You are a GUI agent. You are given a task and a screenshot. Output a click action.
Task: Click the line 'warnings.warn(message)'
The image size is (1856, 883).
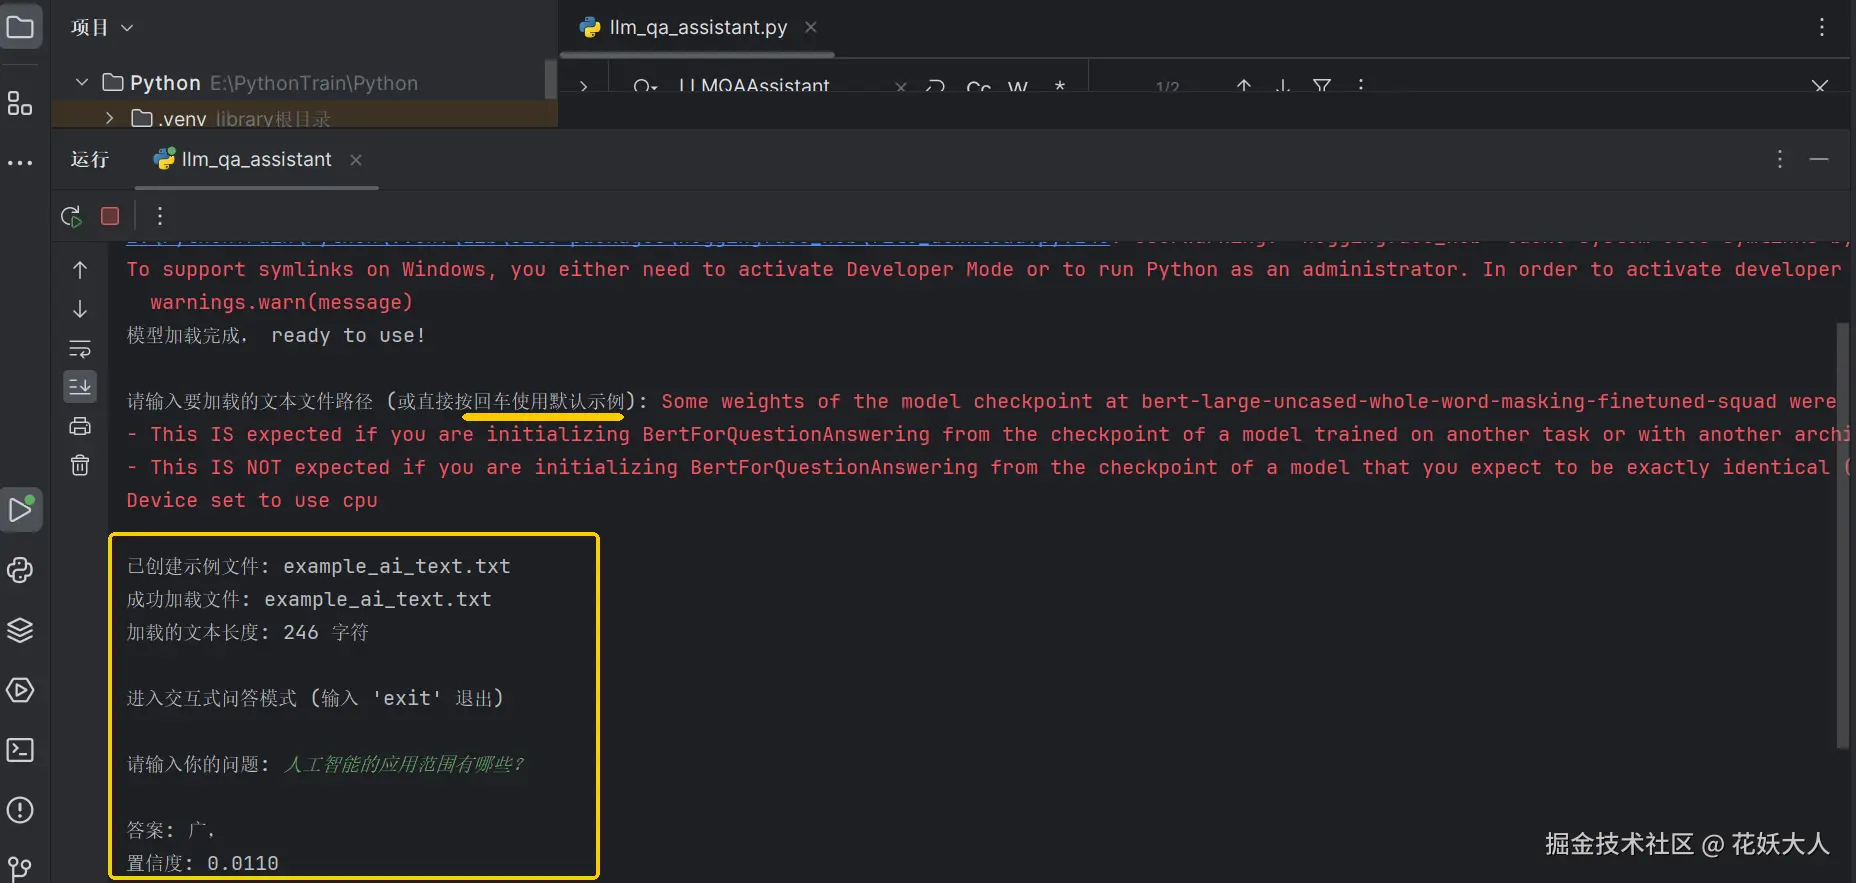pyautogui.click(x=281, y=302)
